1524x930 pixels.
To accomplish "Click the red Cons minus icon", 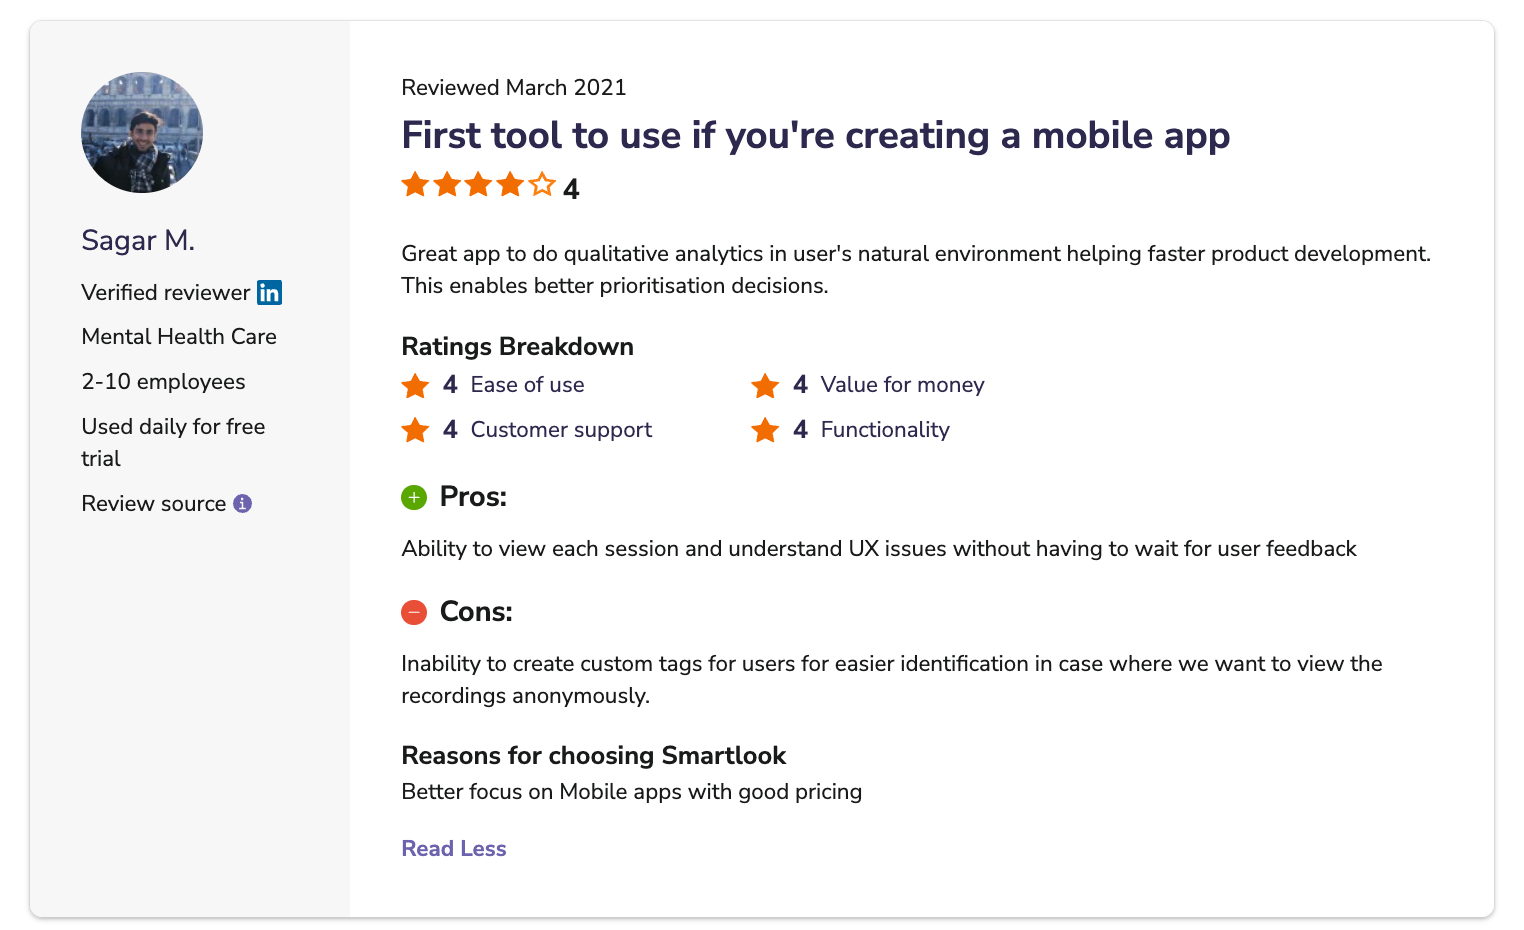I will pos(414,612).
